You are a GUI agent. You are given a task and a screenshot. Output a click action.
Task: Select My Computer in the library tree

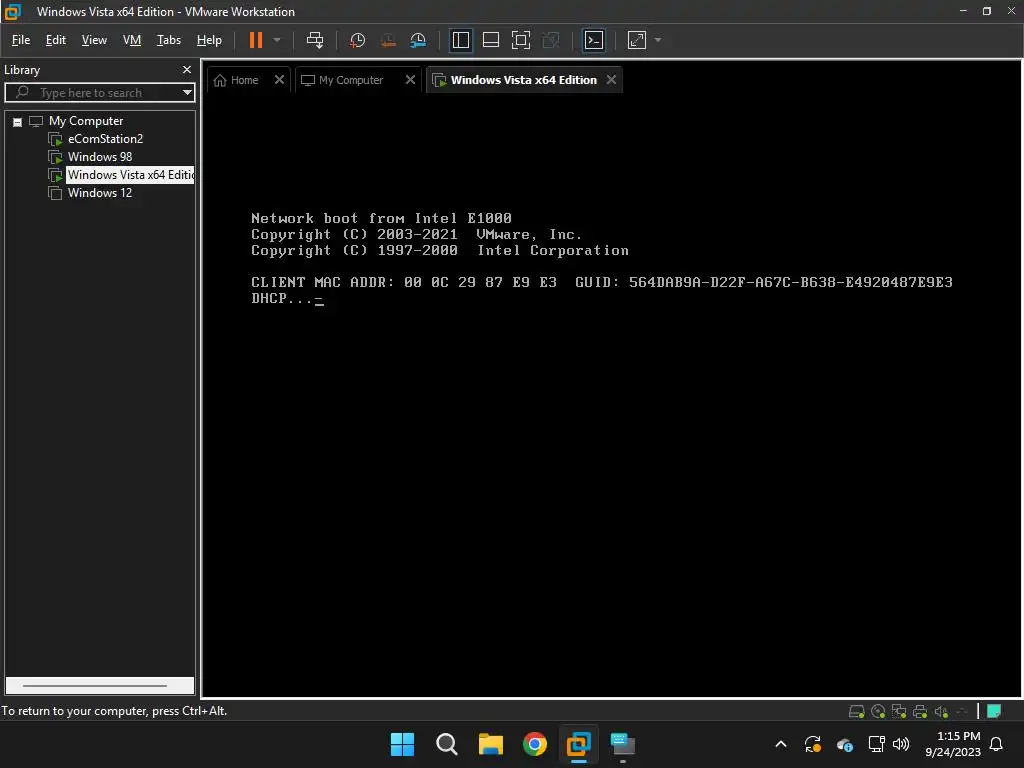[x=86, y=121]
